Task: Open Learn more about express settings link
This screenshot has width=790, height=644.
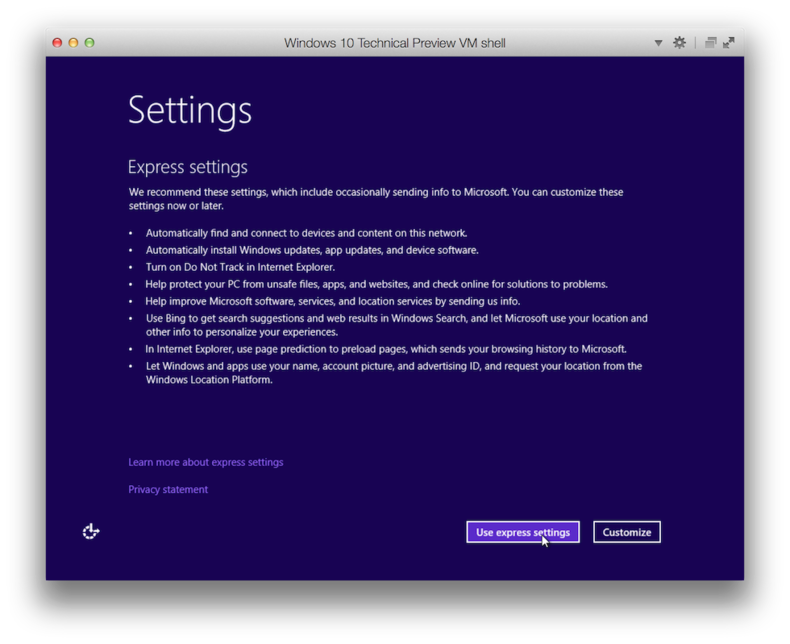Action: pos(206,462)
